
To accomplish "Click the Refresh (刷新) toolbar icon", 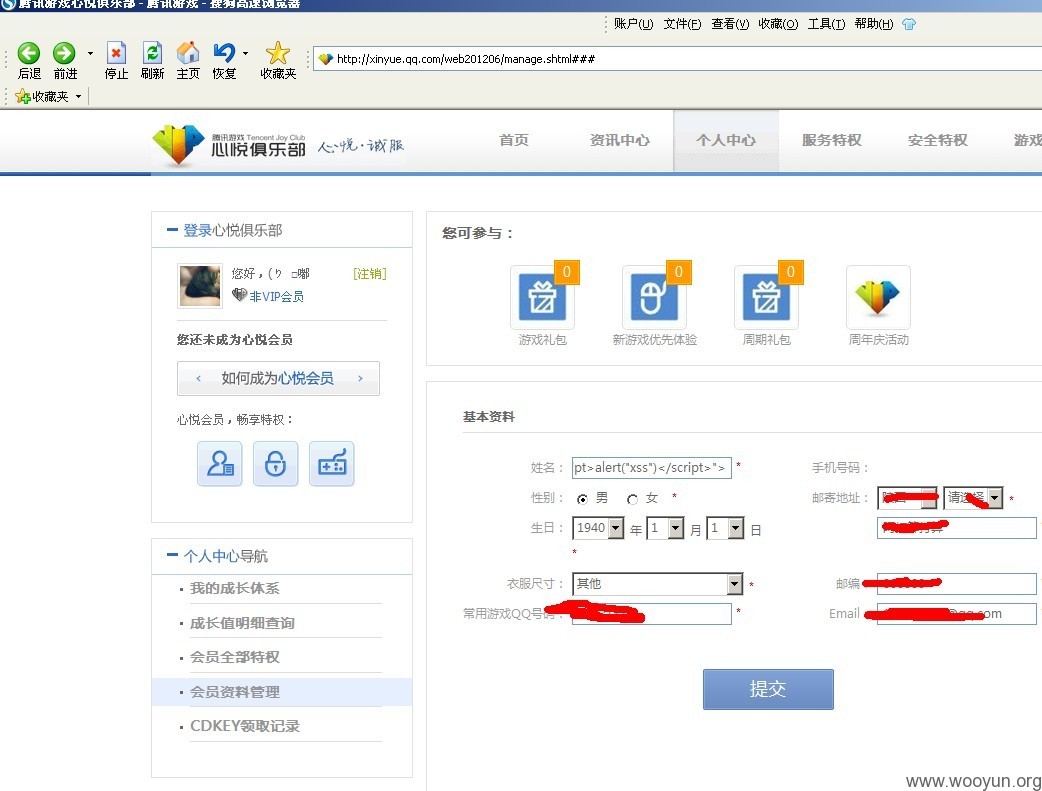I will [152, 60].
